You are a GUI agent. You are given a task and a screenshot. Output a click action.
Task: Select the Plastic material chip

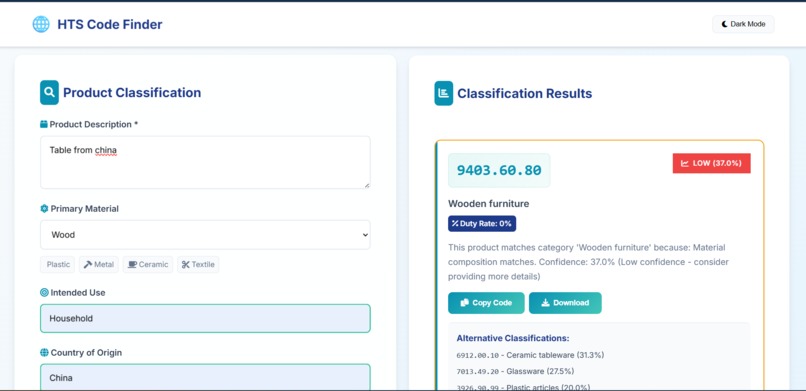click(x=58, y=265)
